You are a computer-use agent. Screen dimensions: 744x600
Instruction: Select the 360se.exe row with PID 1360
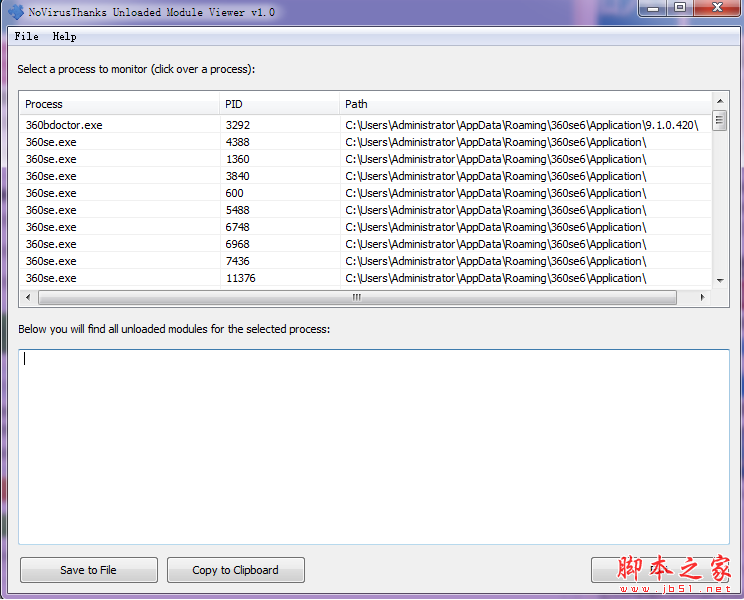365,159
